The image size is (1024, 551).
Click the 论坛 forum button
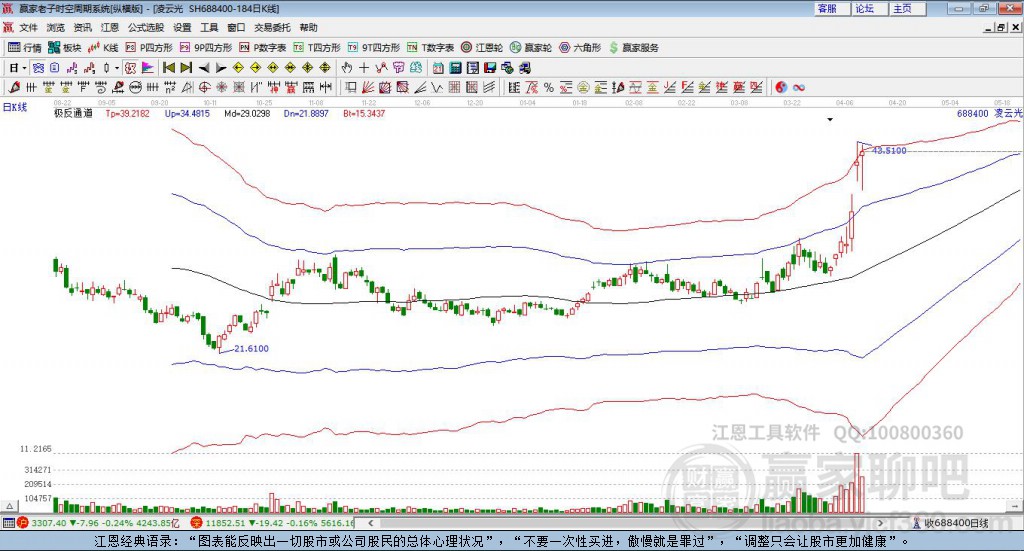[869, 8]
